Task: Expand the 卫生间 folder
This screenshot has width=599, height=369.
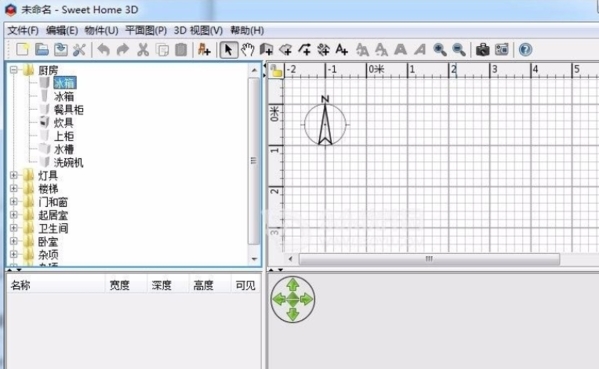Action: (14, 228)
